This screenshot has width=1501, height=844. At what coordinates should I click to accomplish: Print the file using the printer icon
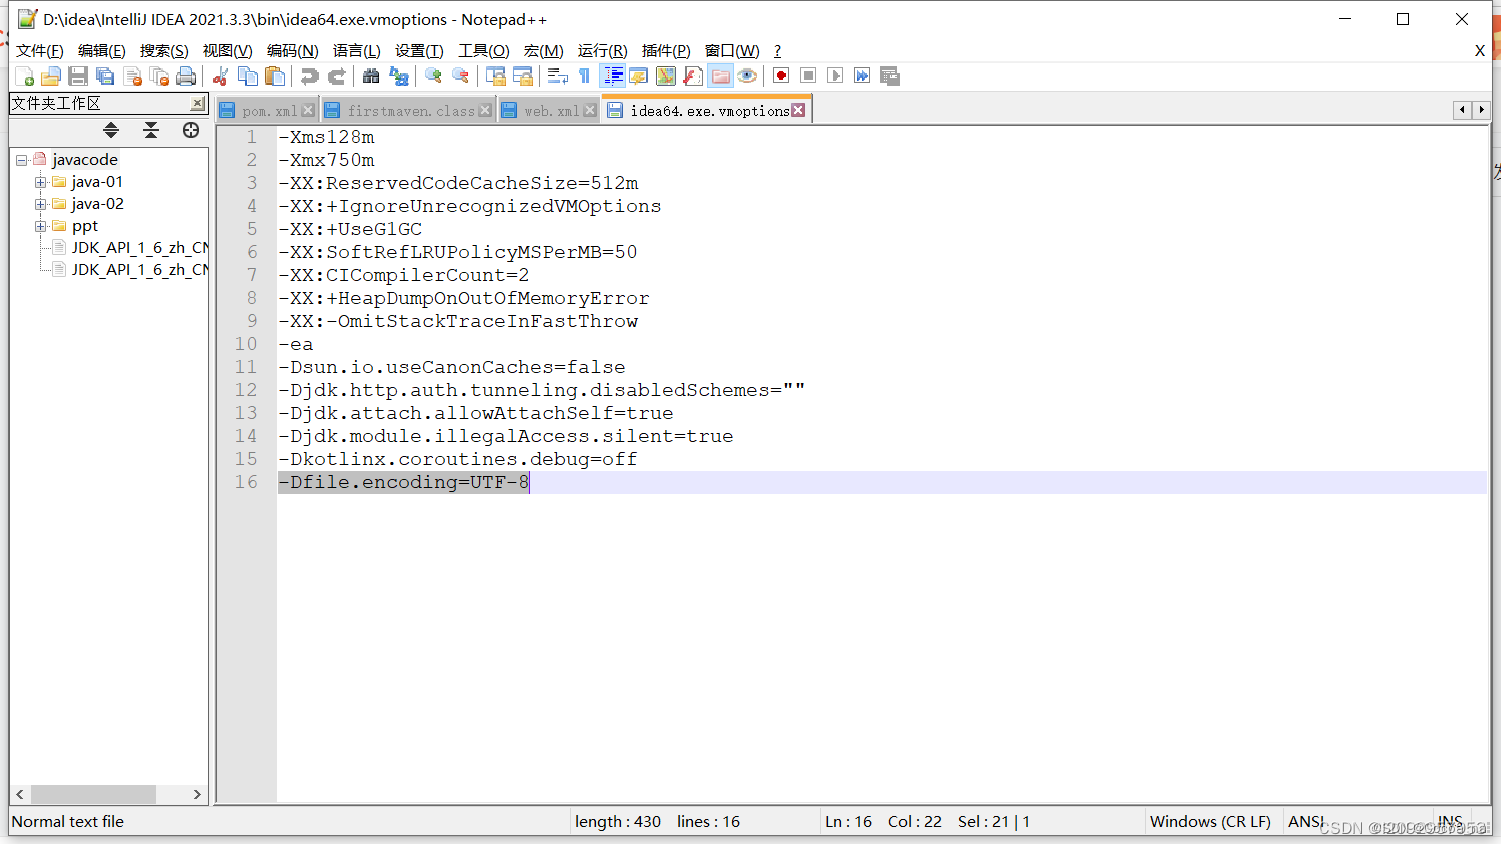point(186,75)
